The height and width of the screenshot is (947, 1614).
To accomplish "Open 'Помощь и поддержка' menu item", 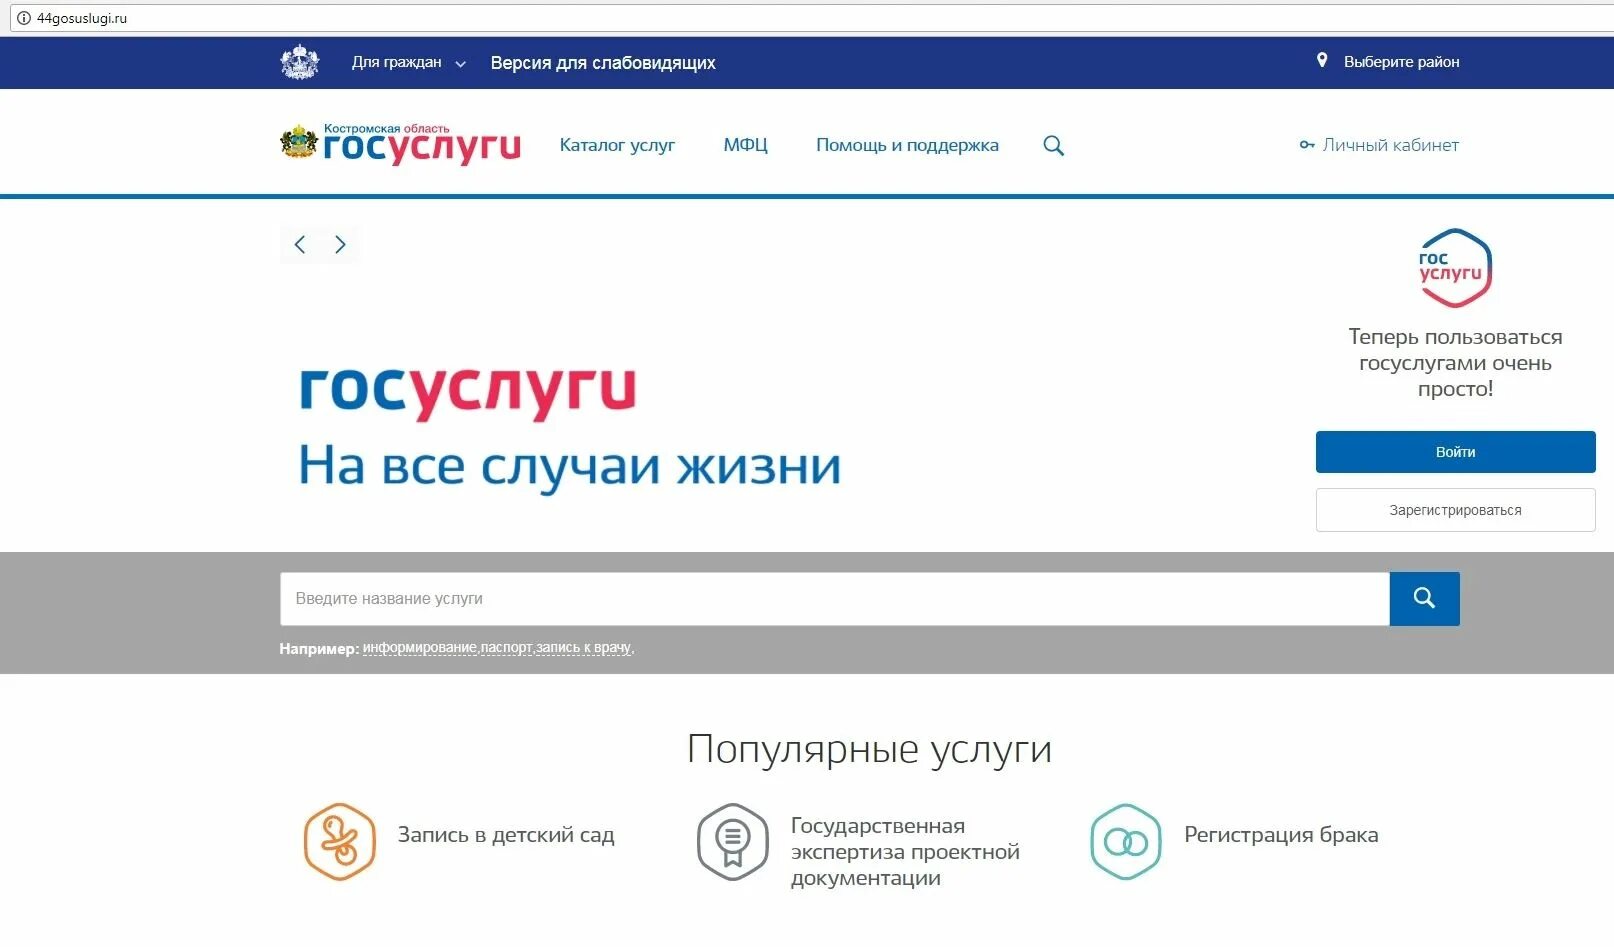I will (907, 145).
